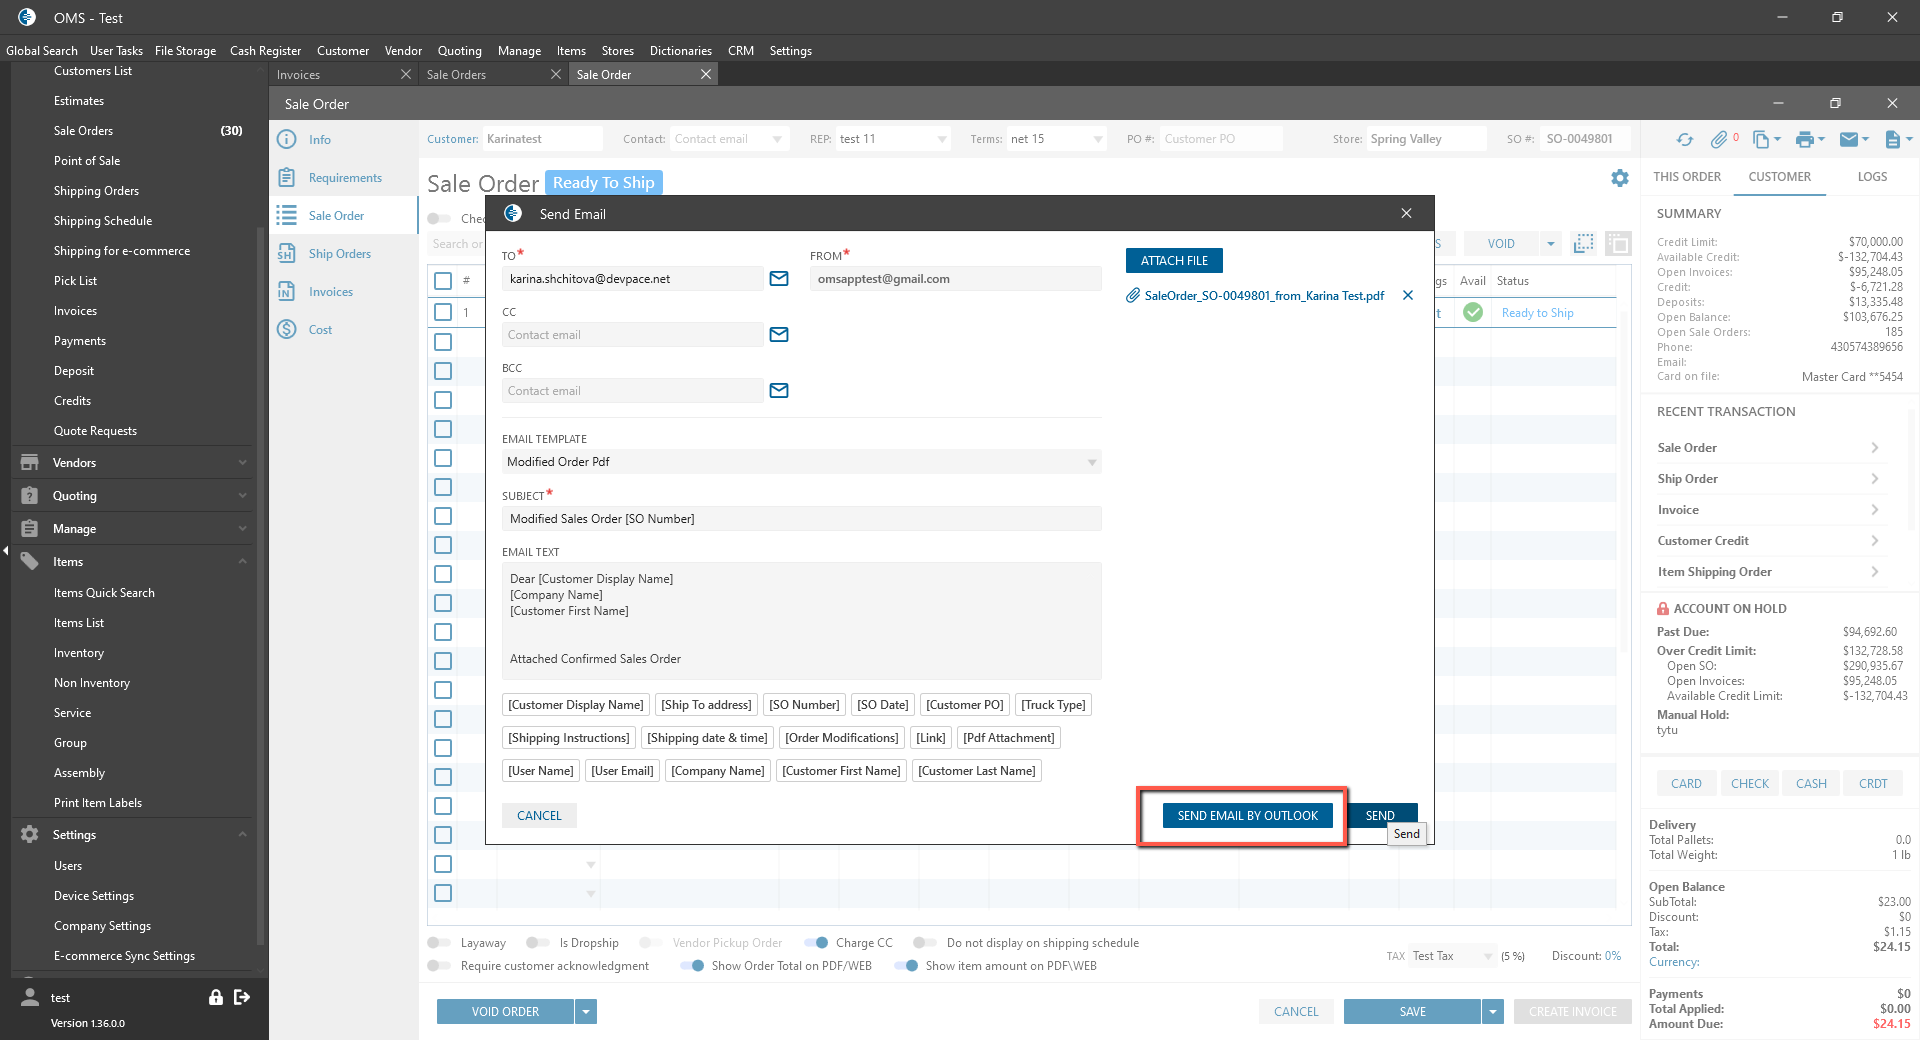This screenshot has height=1040, width=1920.
Task: Click the green check status icon in row 1
Action: (x=1473, y=313)
